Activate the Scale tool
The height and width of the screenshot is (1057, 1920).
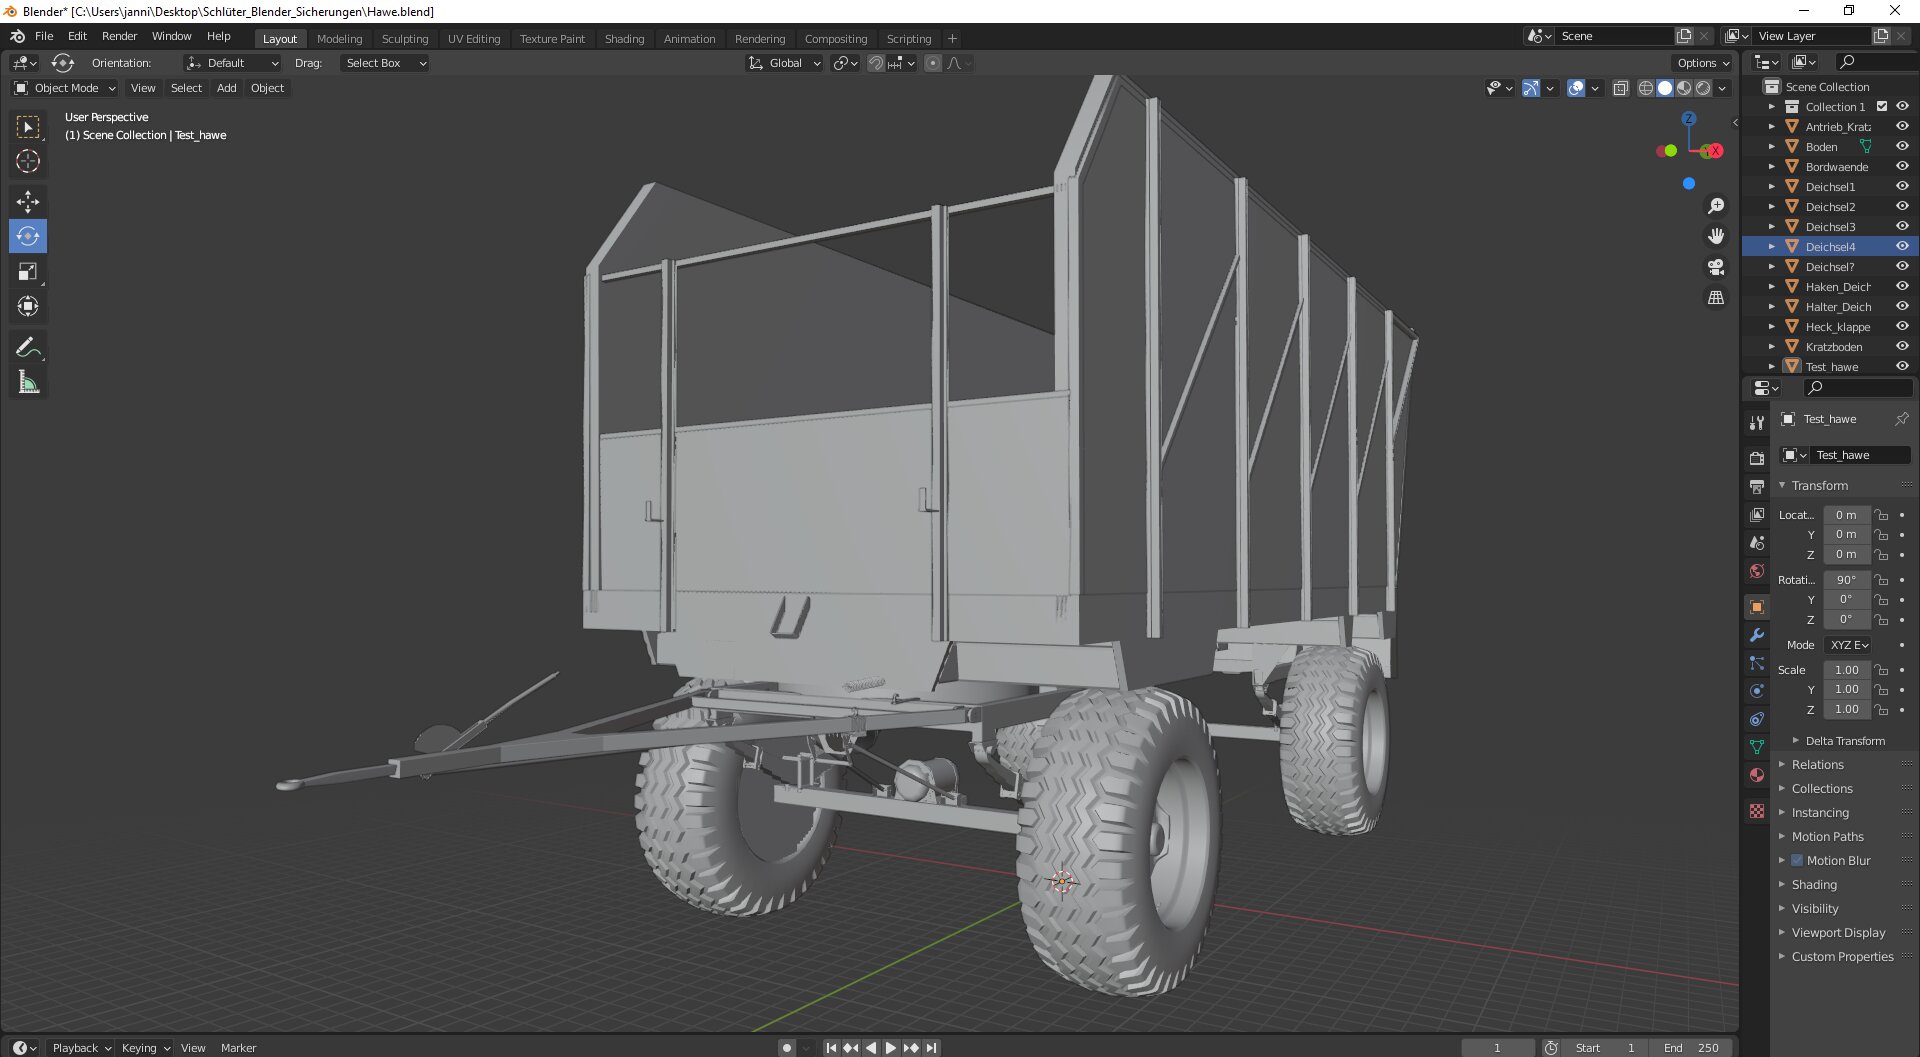point(28,272)
